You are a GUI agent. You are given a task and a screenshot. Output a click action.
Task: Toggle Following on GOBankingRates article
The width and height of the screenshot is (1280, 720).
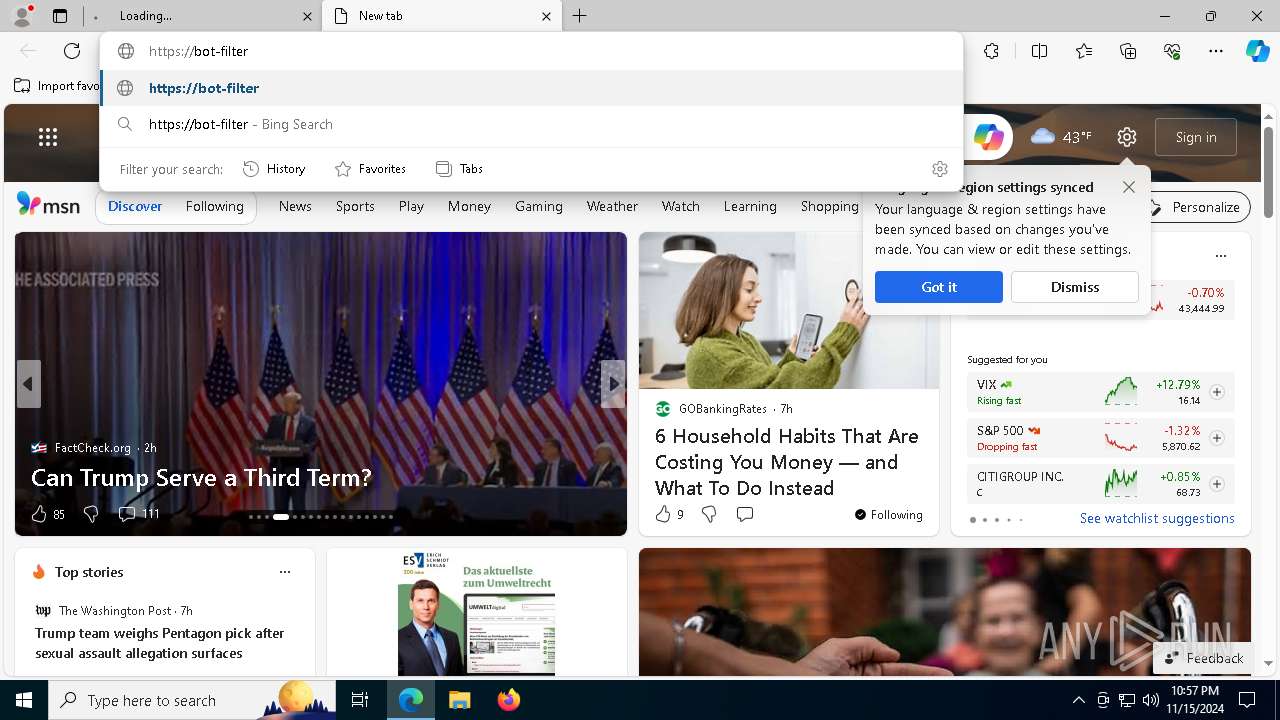888,515
